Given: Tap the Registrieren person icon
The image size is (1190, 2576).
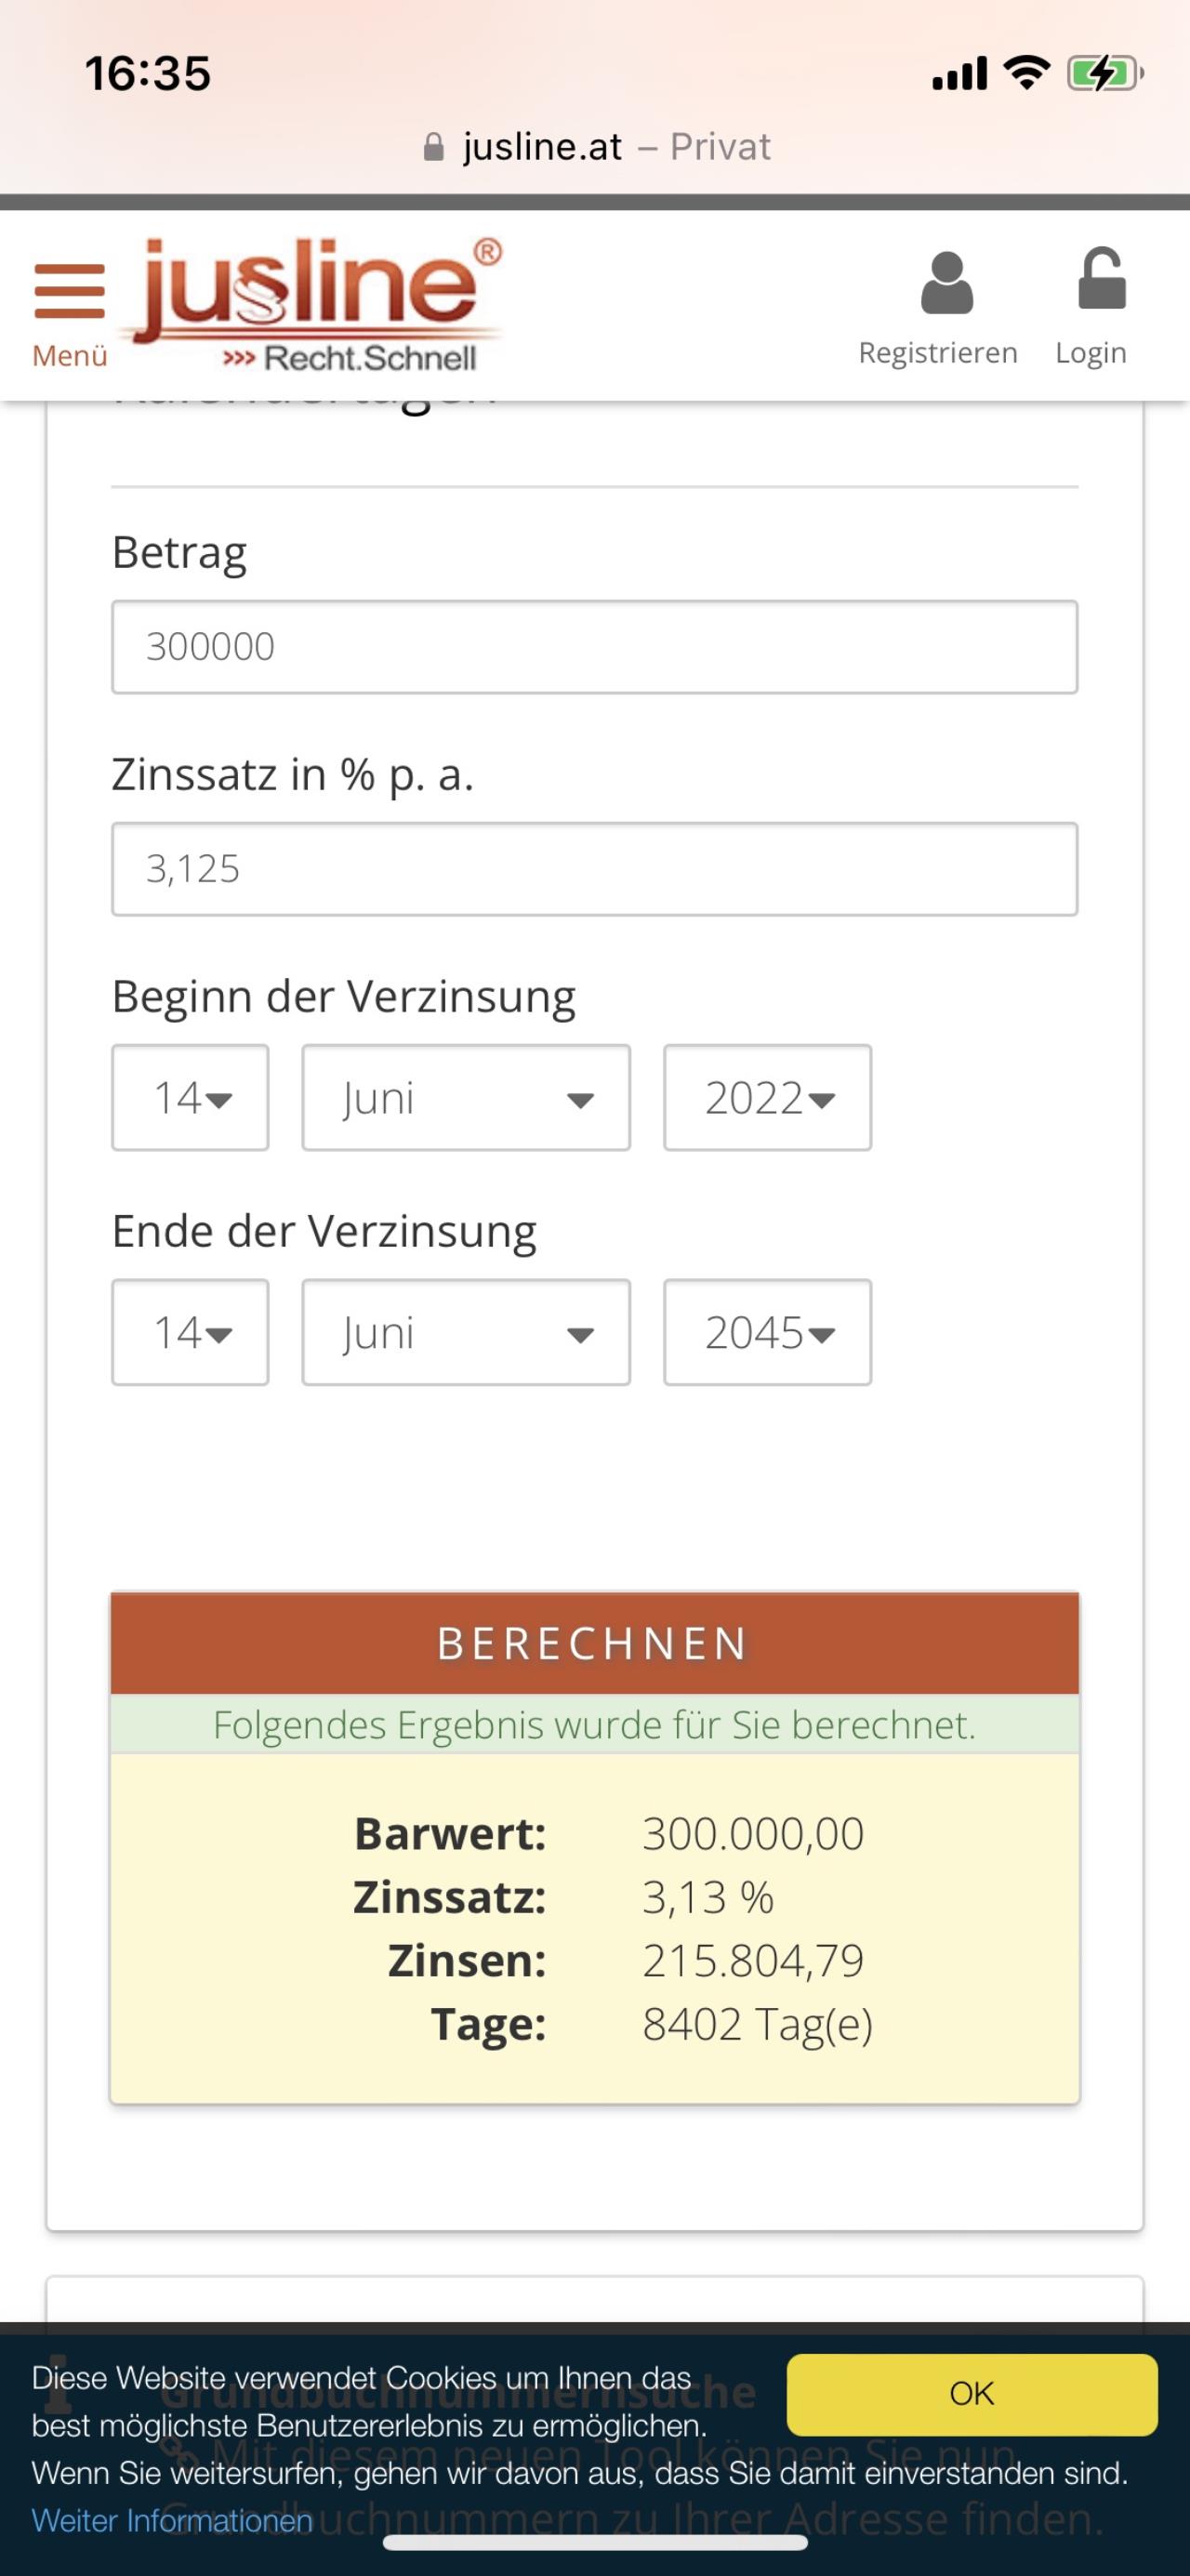Looking at the screenshot, I should tap(946, 283).
